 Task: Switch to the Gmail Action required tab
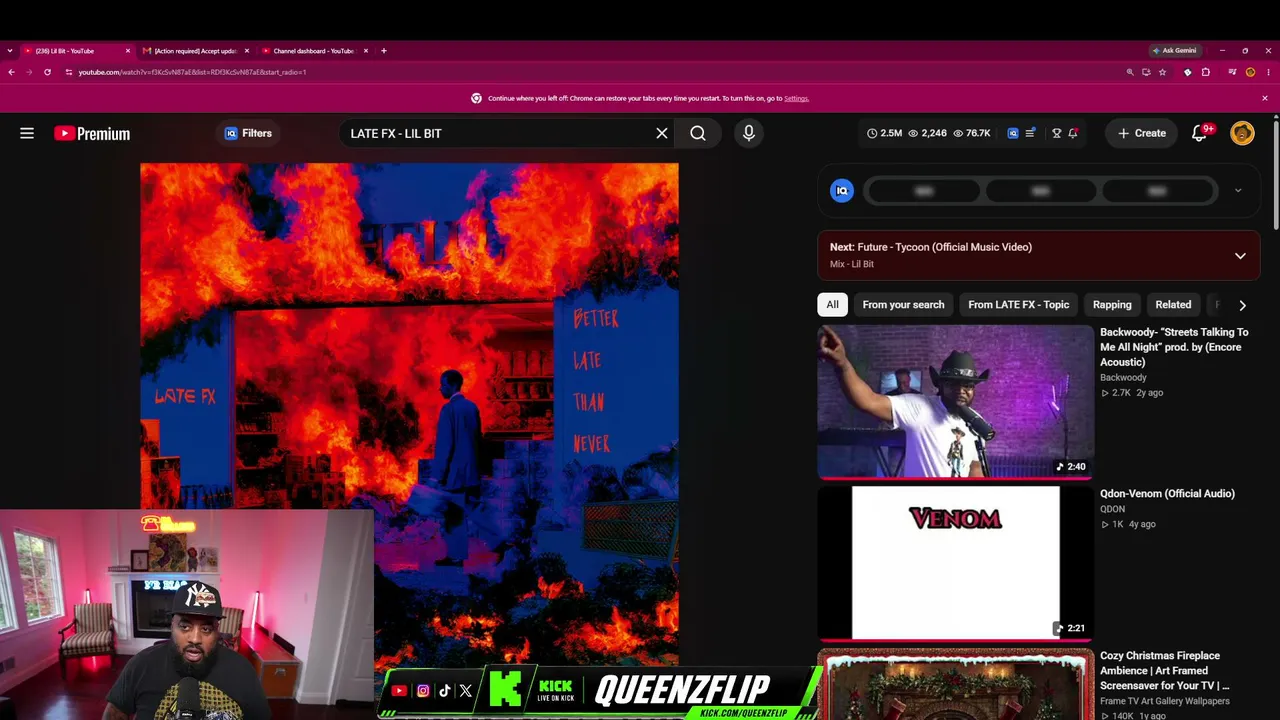coord(195,51)
